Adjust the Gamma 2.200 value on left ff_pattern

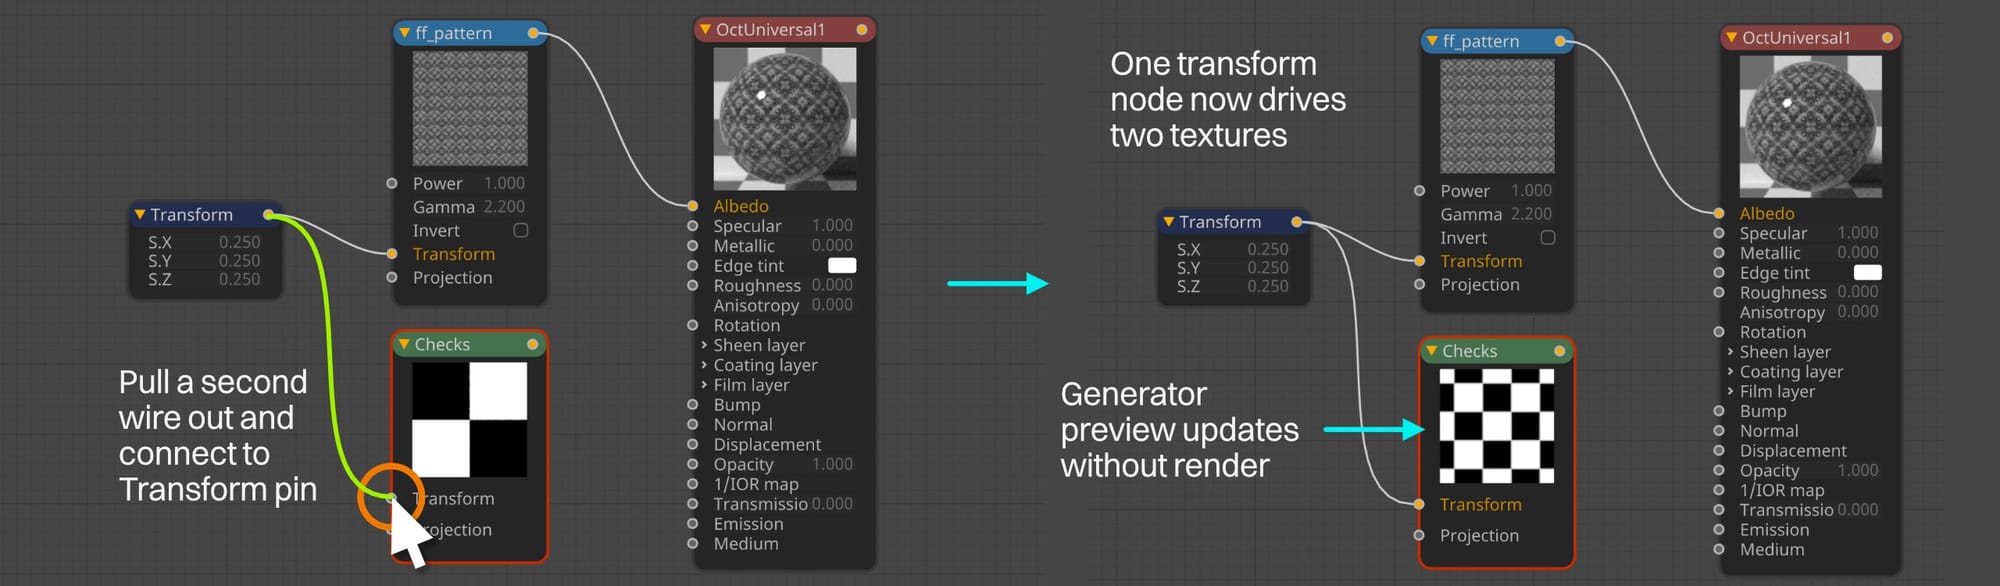pos(504,207)
